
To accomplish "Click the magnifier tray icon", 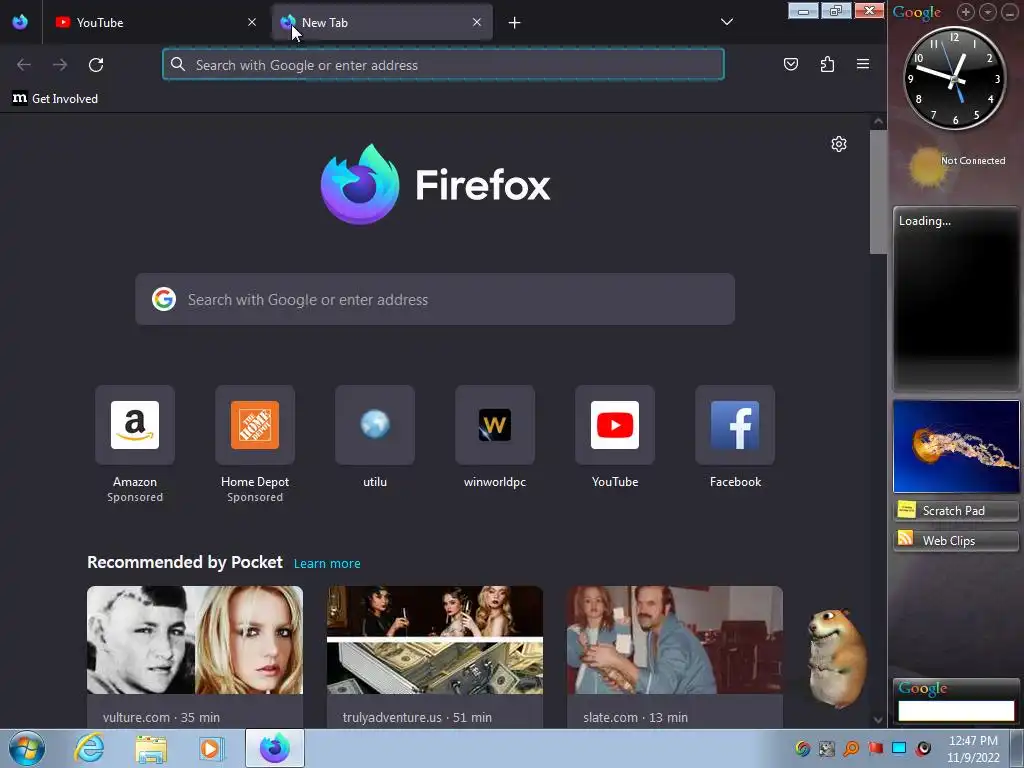I will coord(851,748).
